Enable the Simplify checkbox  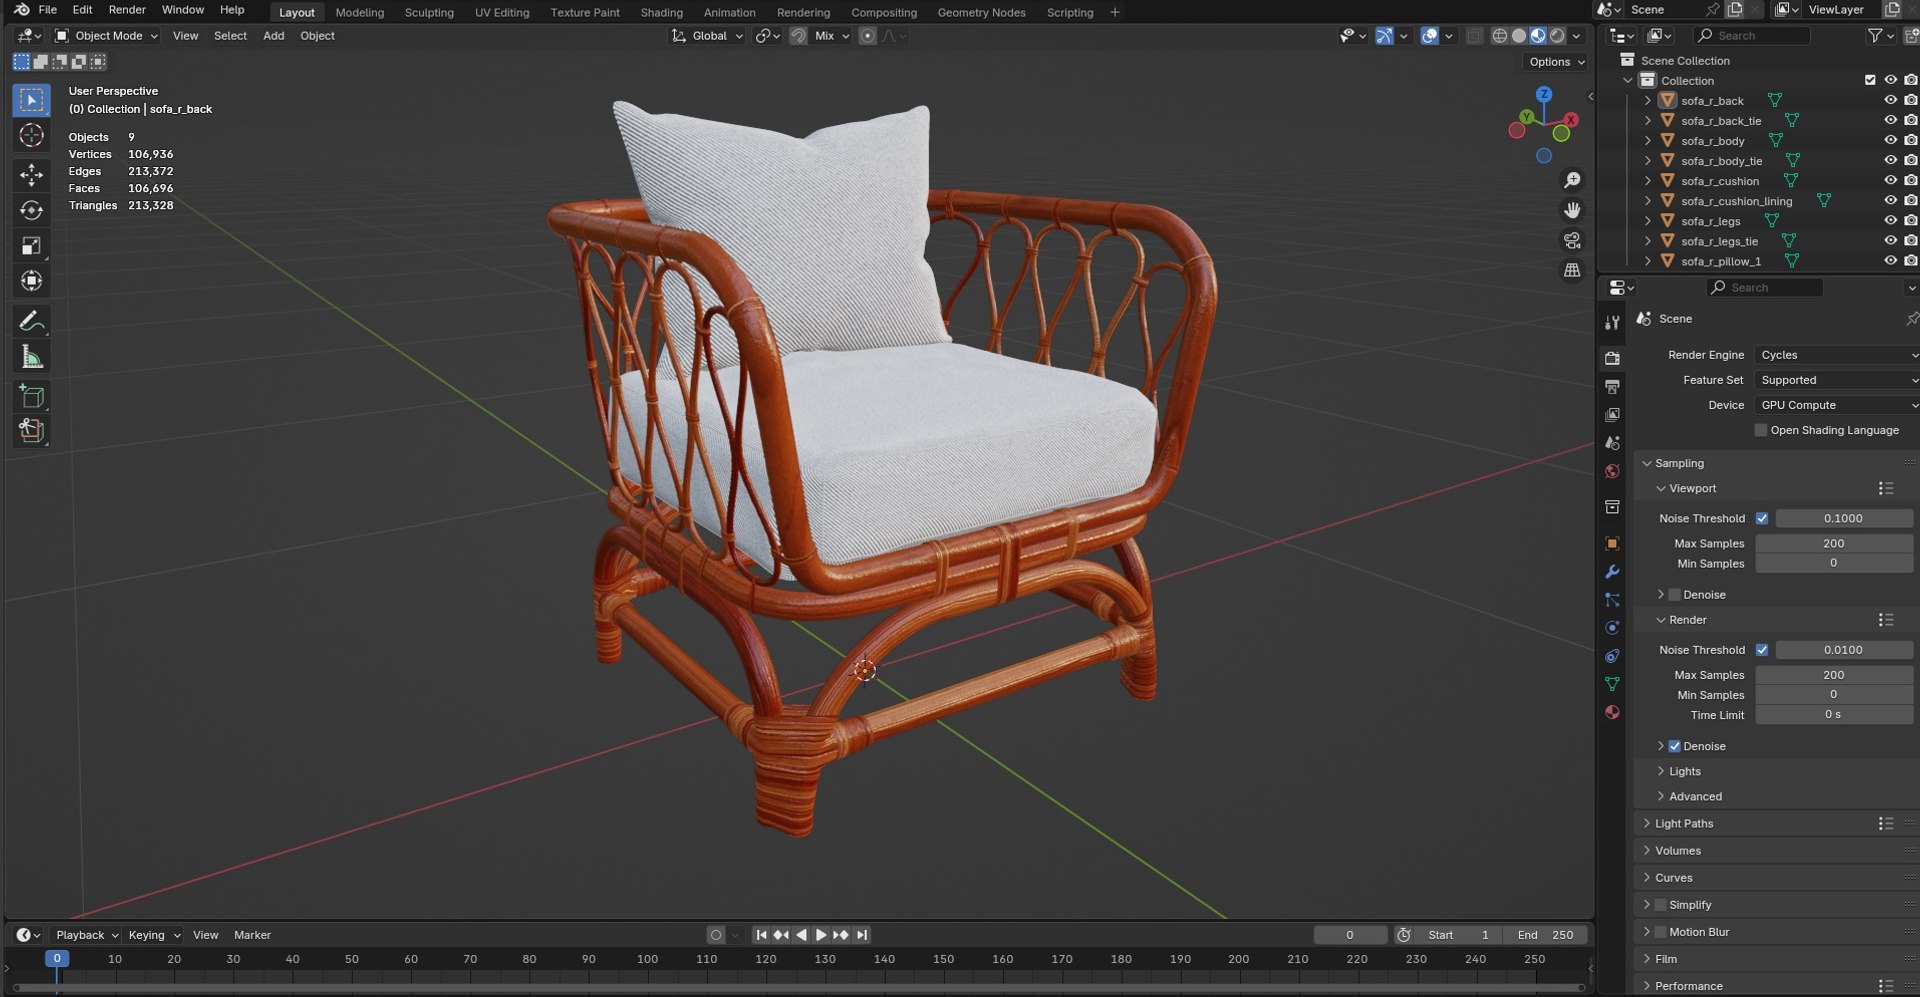[x=1660, y=905]
